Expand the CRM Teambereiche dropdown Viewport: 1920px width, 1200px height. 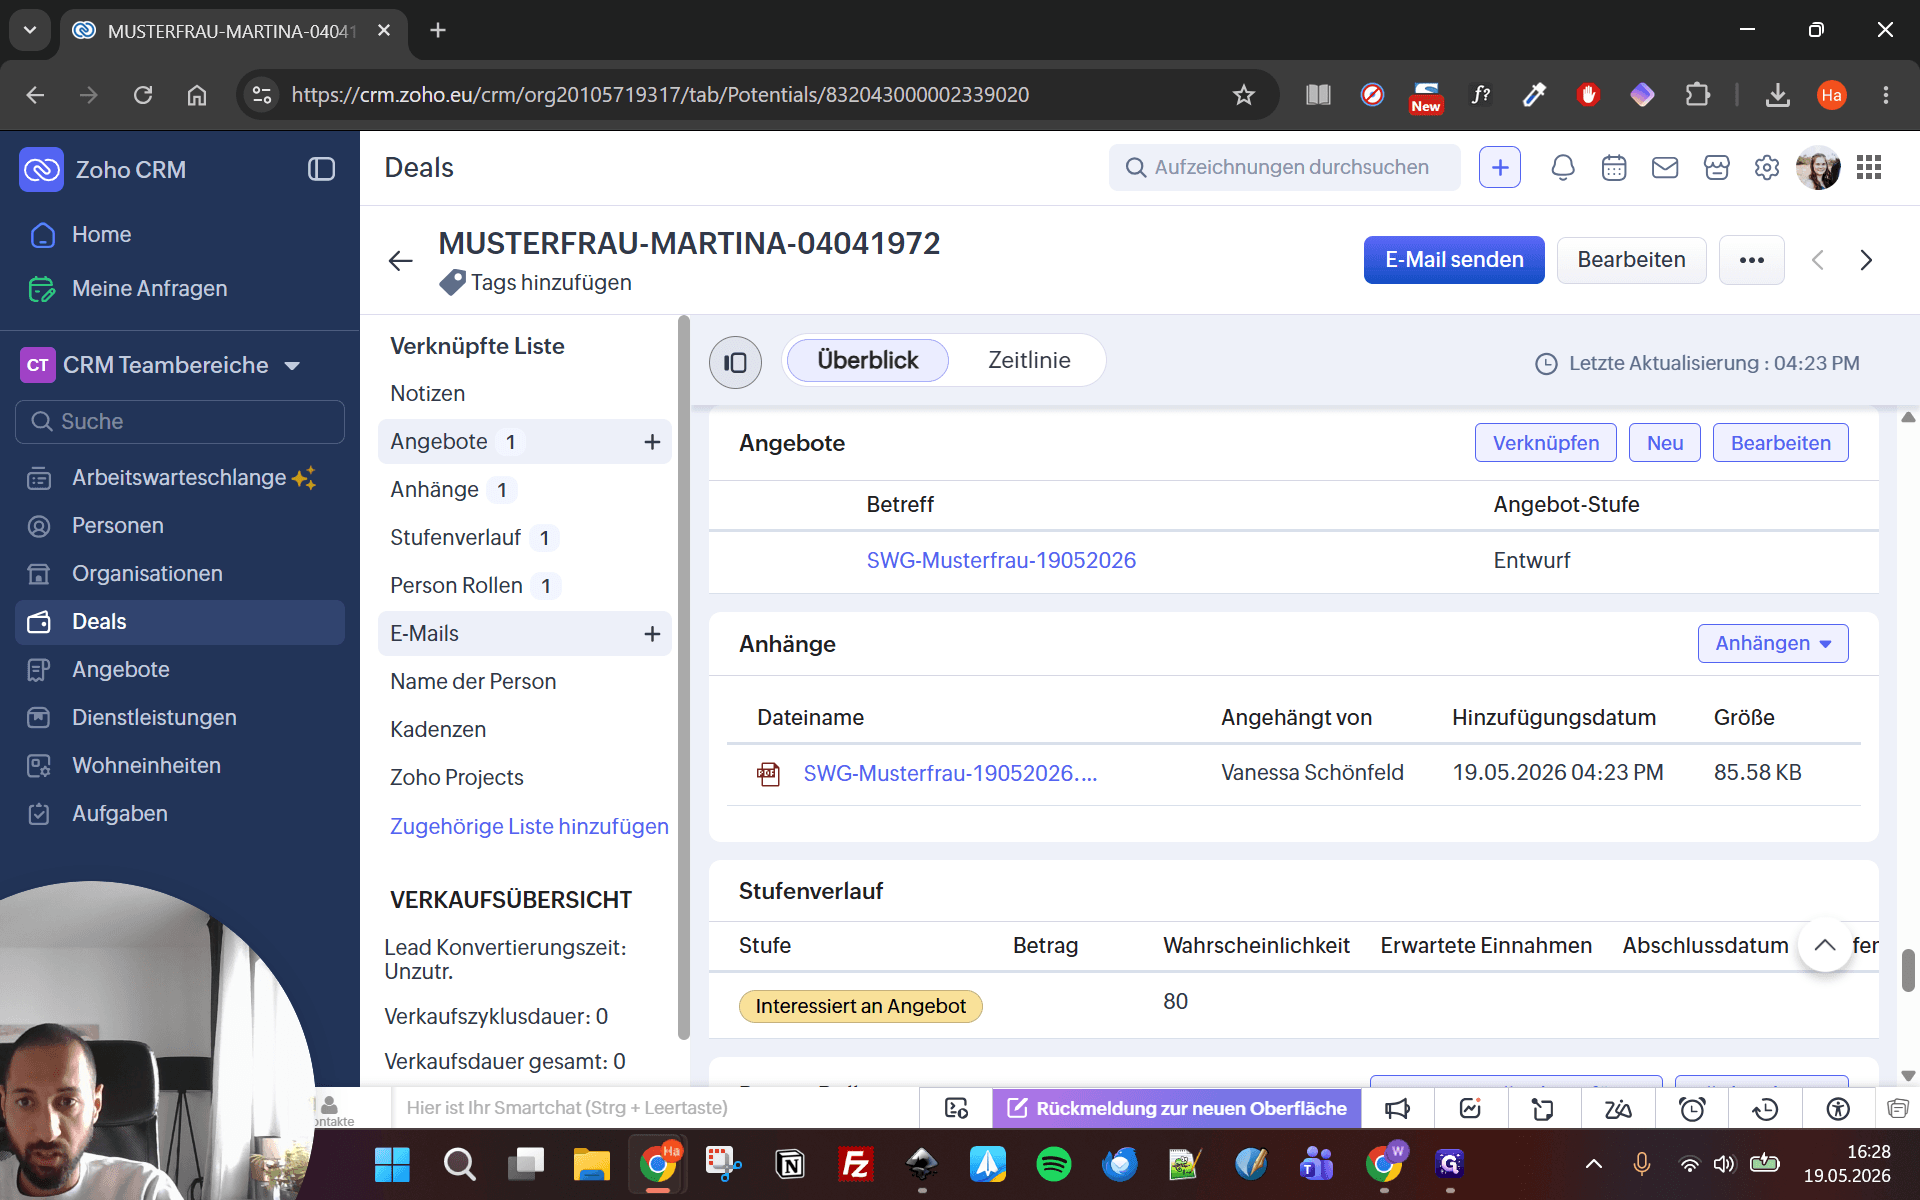click(292, 366)
